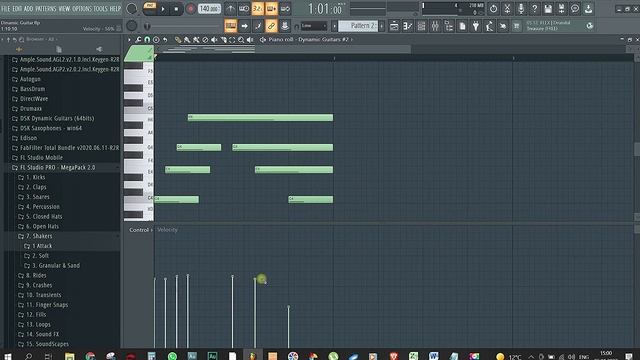Viewport: 640px width, 360px height.
Task: Open the ADD menu
Action: (29, 9)
